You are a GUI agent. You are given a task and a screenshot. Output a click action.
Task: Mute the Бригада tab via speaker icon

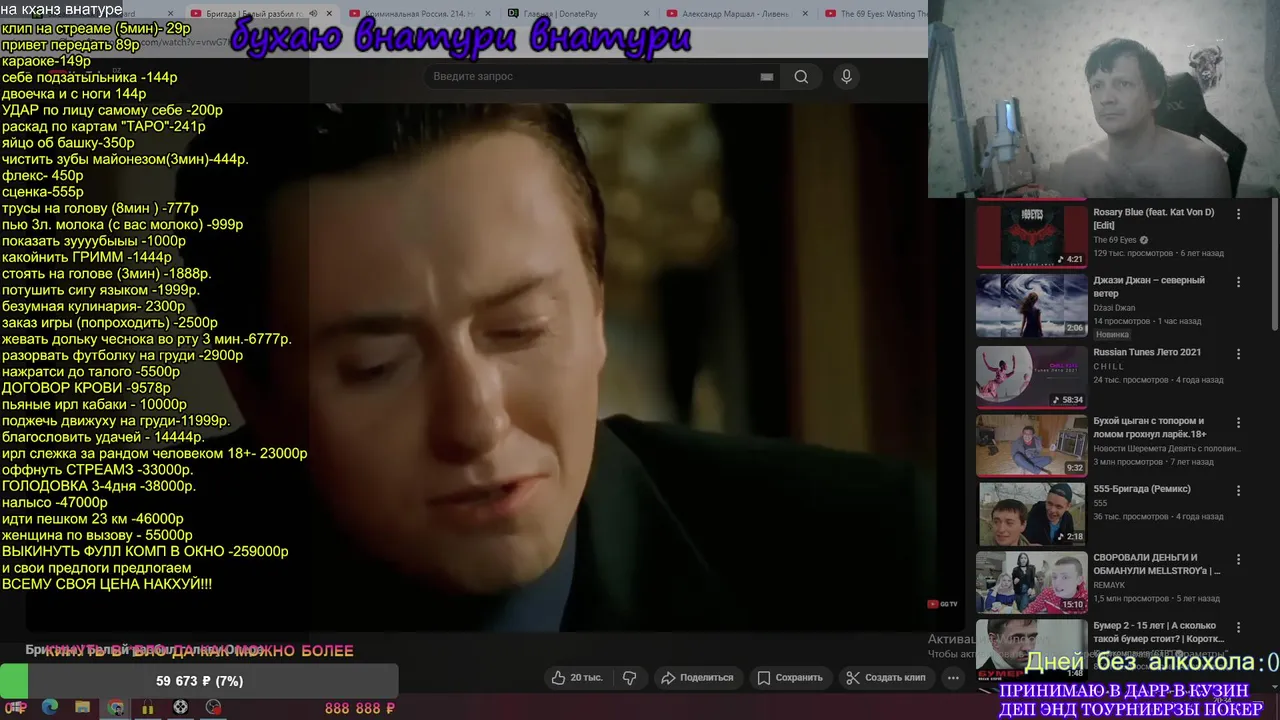click(x=313, y=14)
